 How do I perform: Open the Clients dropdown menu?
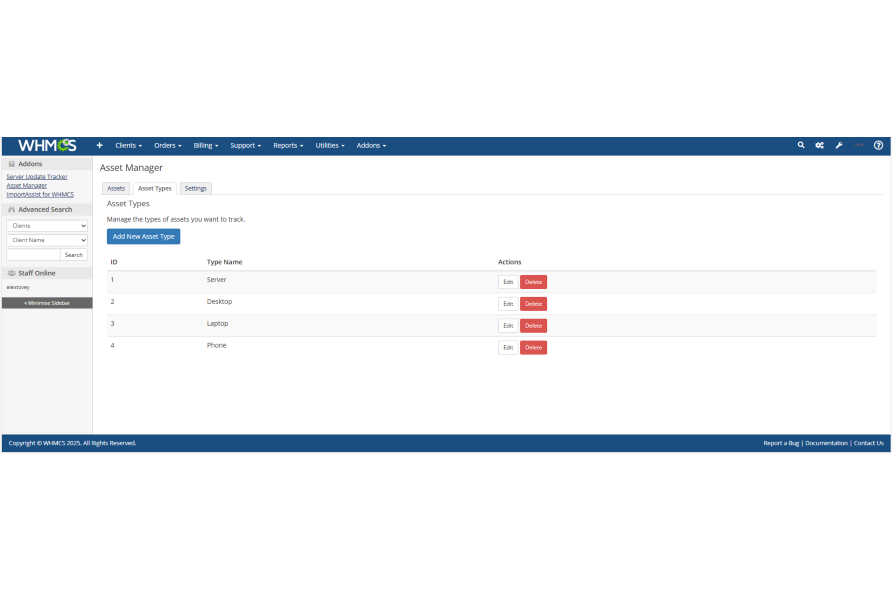(x=128, y=146)
